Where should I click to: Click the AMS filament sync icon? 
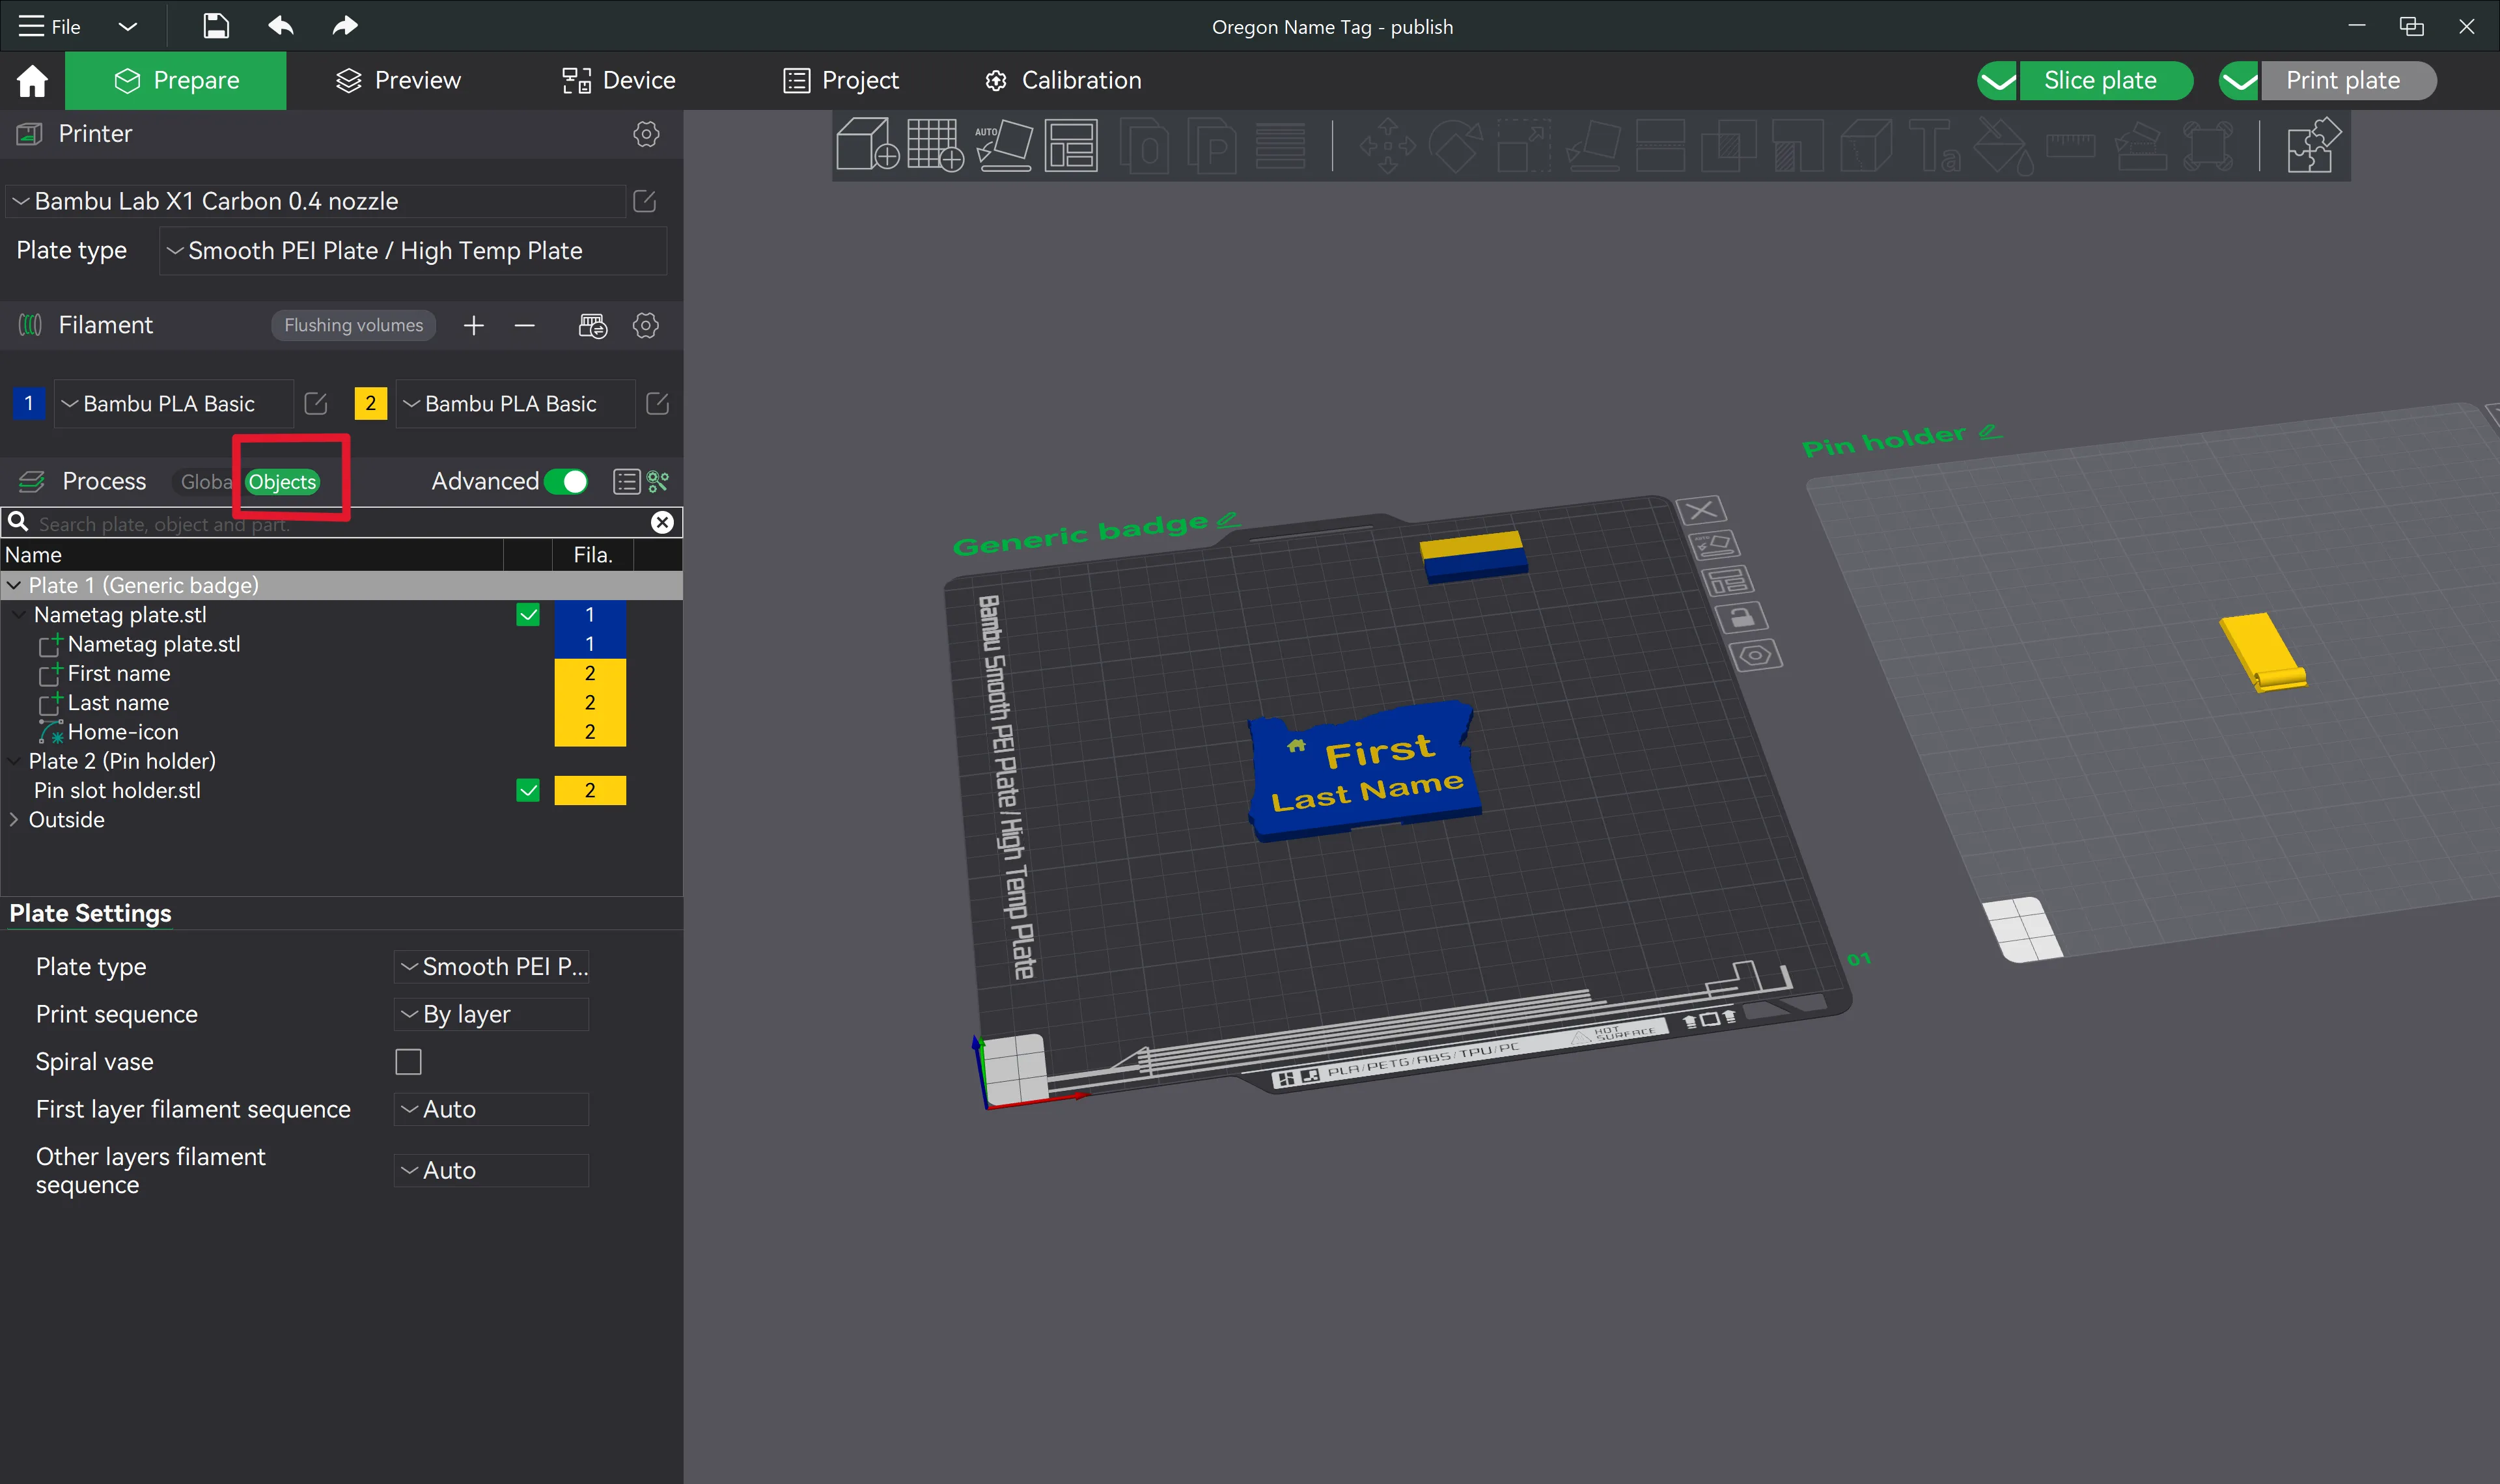593,325
